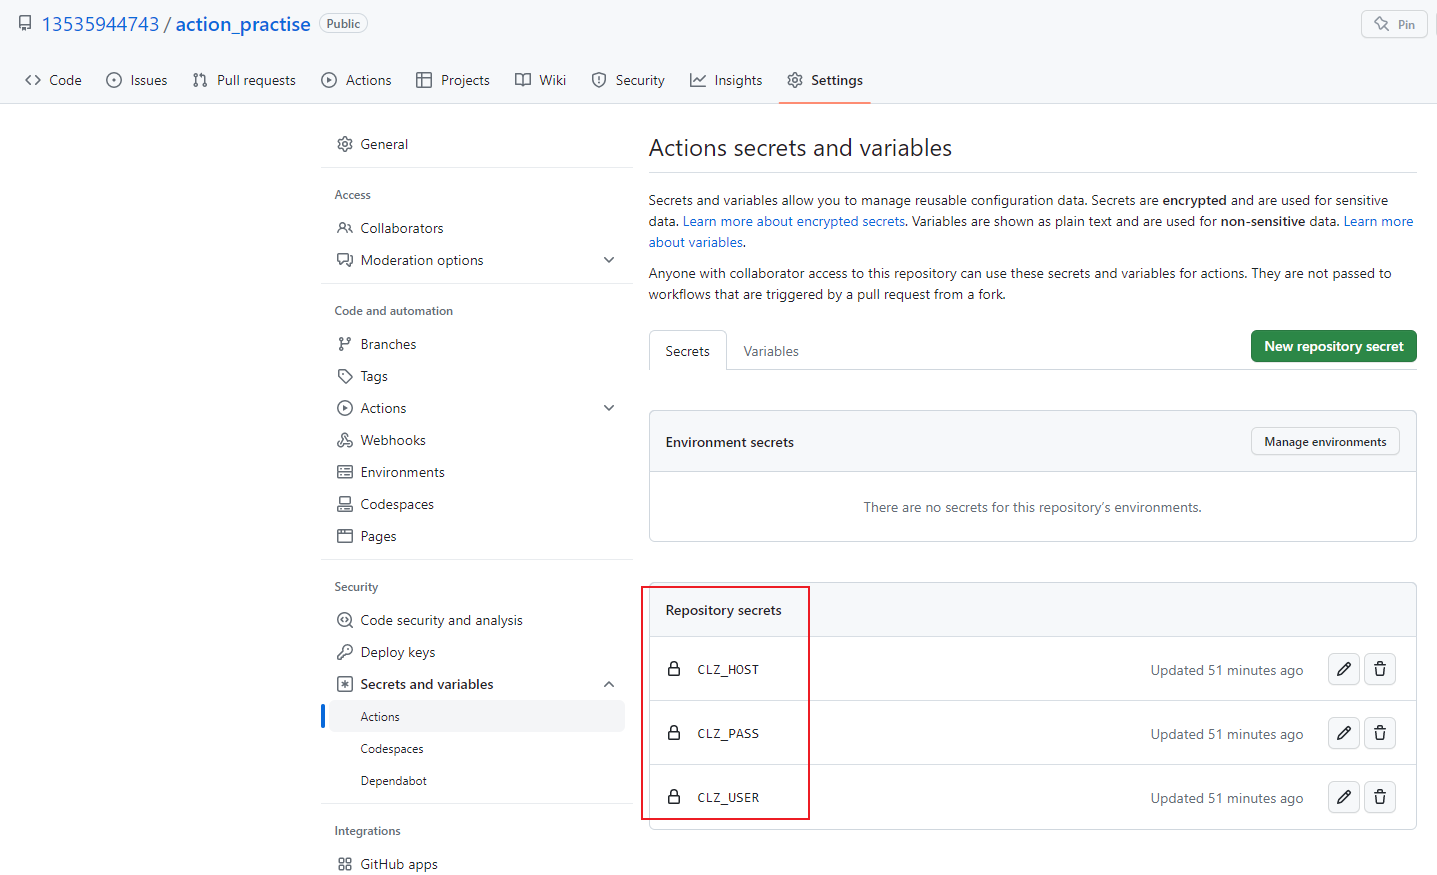The width and height of the screenshot is (1437, 875).
Task: Click the General gear icon in sidebar
Action: pyautogui.click(x=345, y=144)
